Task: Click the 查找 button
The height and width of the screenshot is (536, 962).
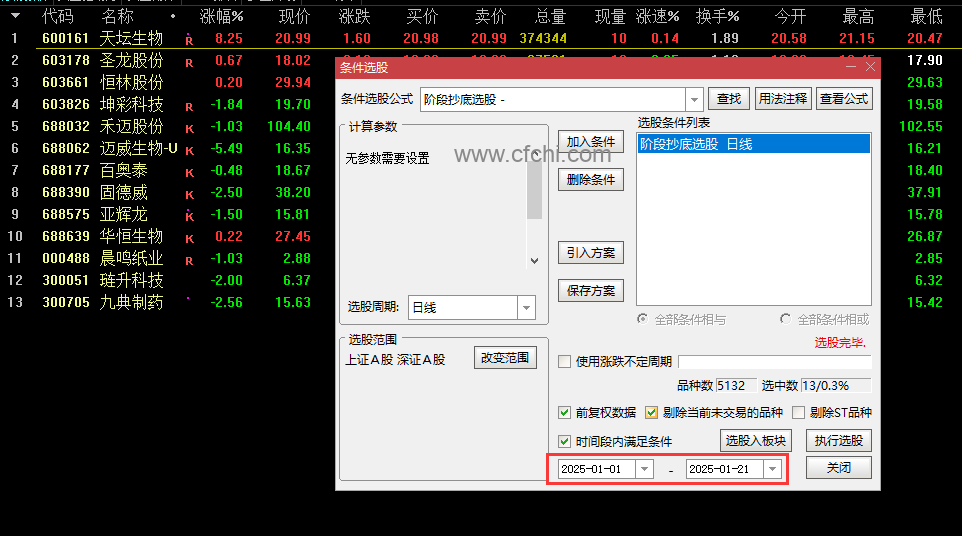Action: (729, 99)
